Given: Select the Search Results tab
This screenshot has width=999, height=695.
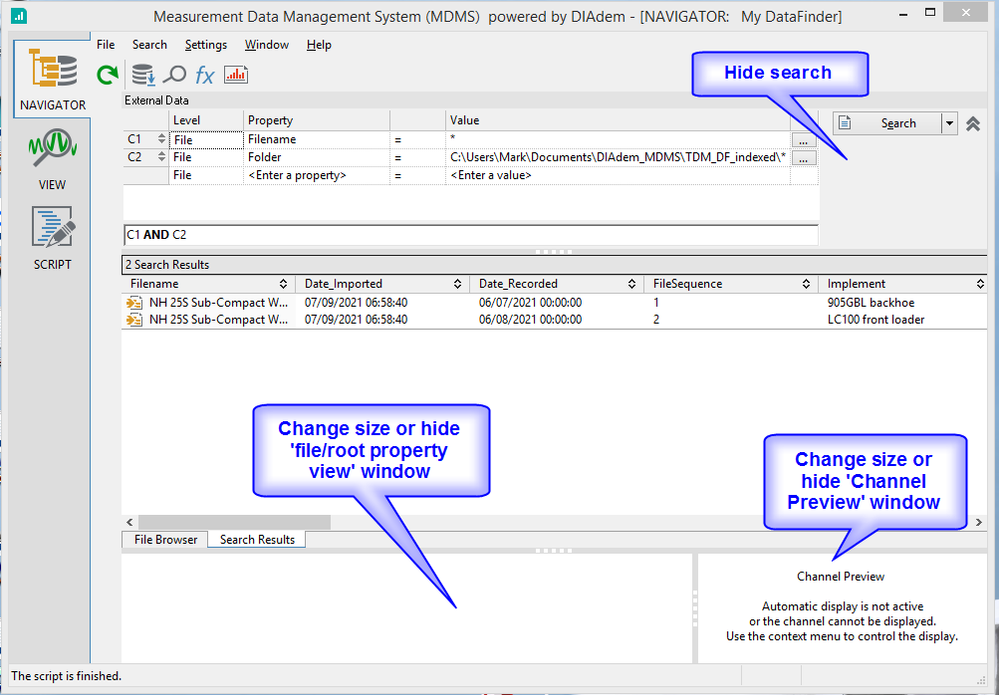Looking at the screenshot, I should 257,540.
